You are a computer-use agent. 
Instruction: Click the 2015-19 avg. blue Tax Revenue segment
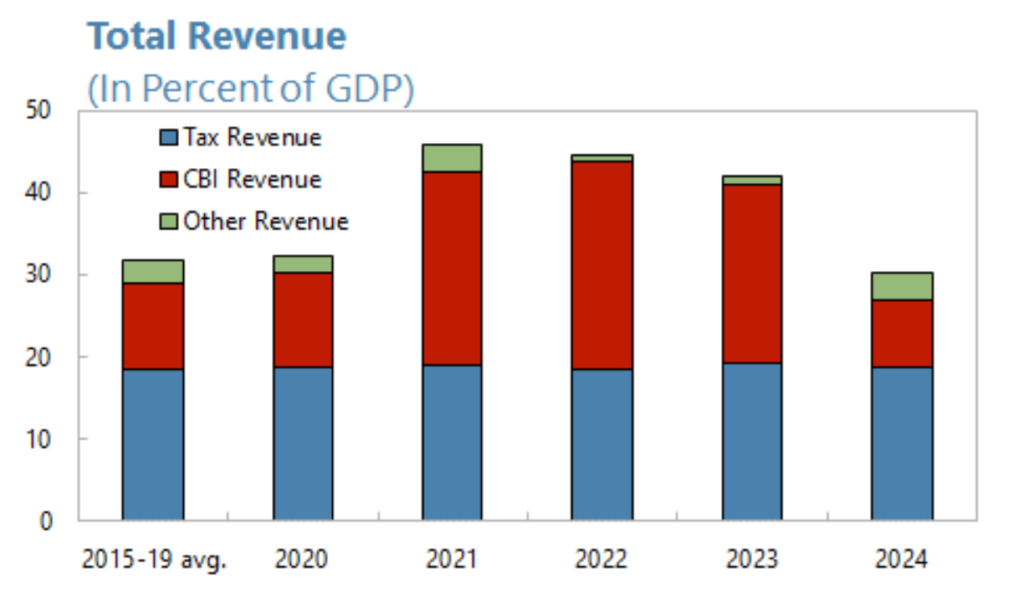tap(153, 444)
